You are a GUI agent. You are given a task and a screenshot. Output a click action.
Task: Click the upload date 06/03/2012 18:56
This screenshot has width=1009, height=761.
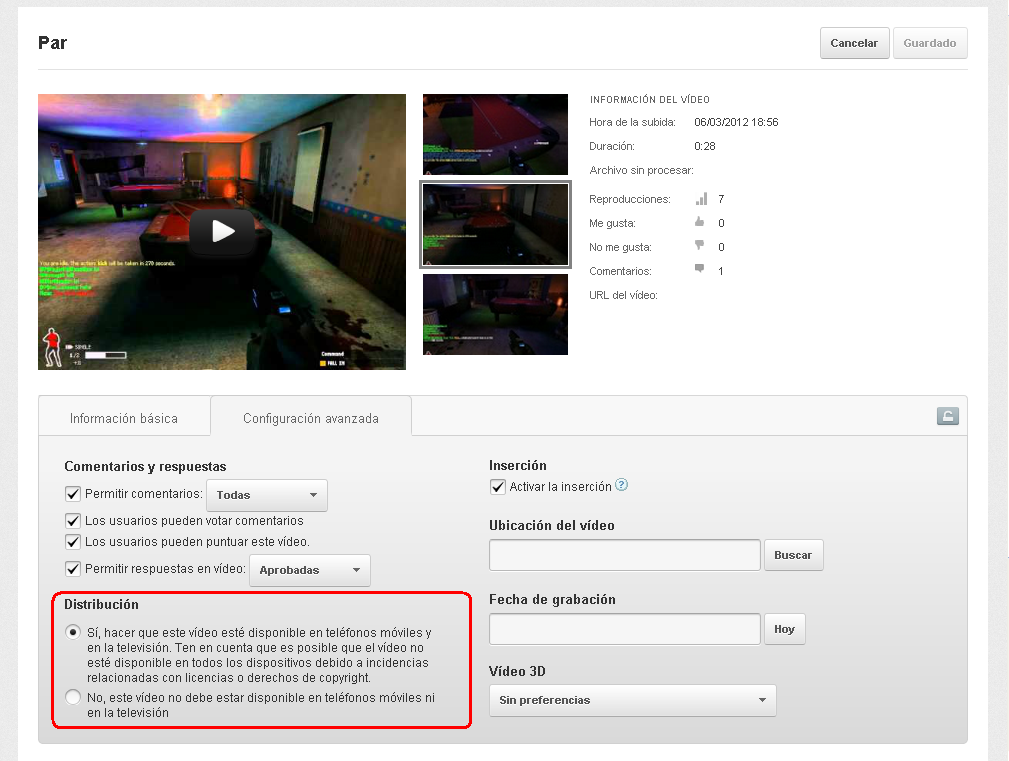pyautogui.click(x=736, y=122)
